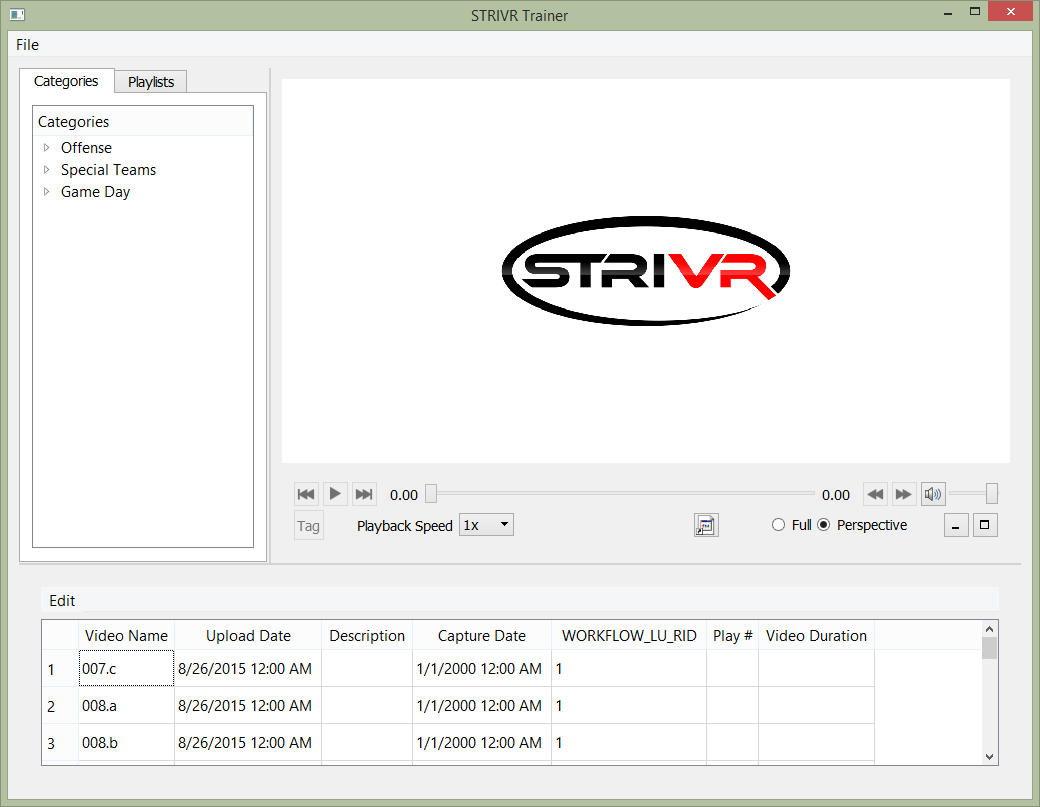Select row header number 3
This screenshot has width=1040, height=807.
60,743
